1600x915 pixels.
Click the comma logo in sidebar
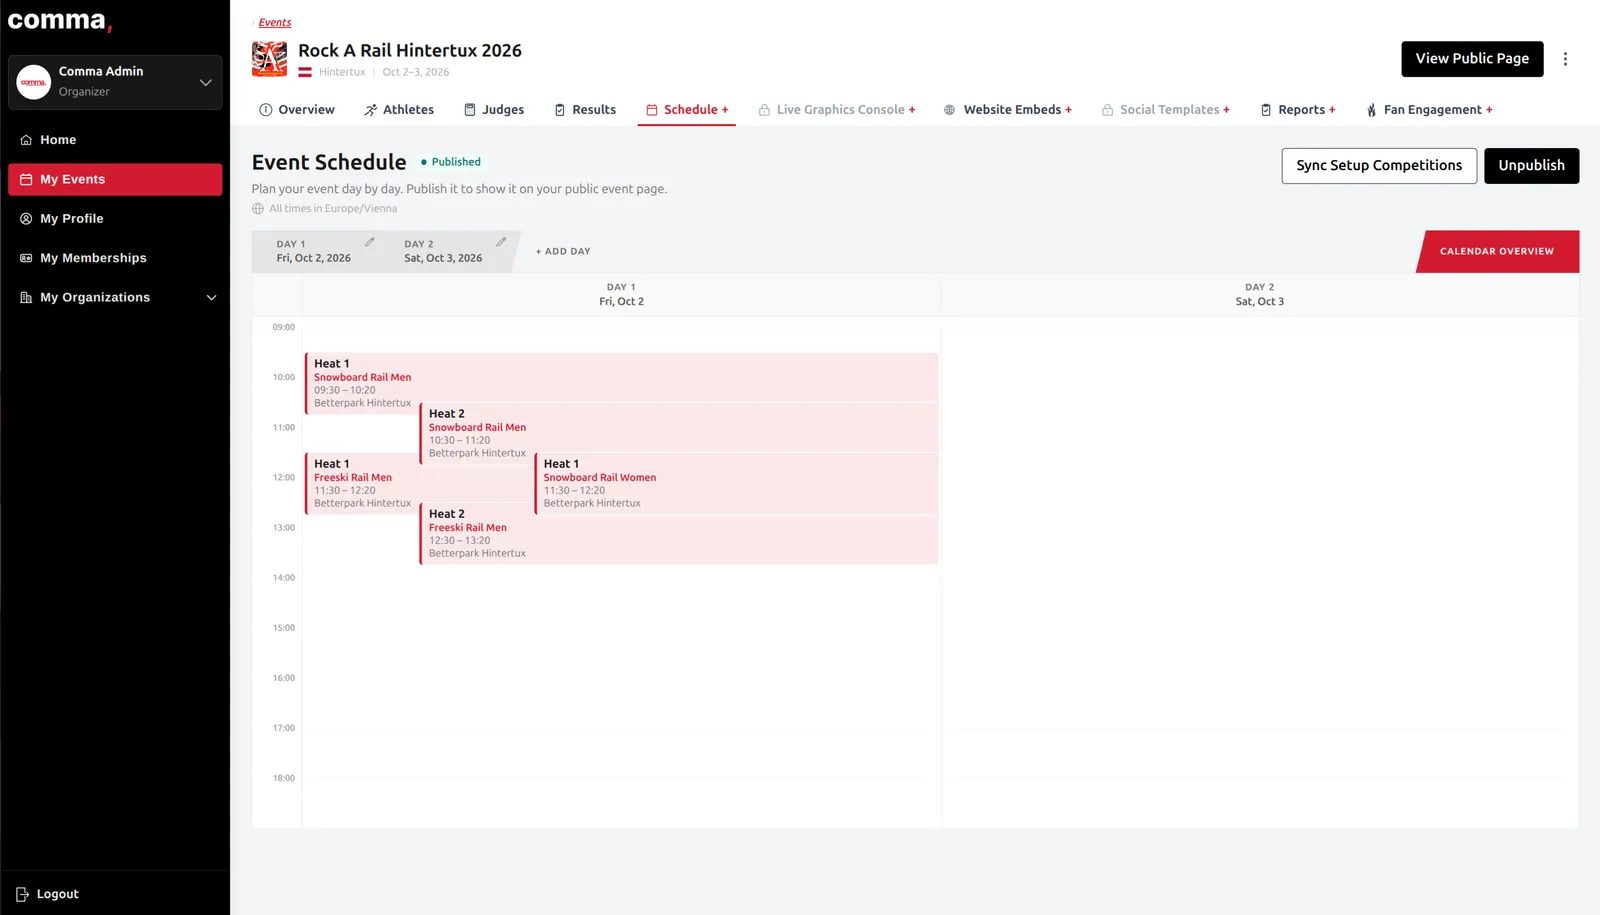click(59, 21)
